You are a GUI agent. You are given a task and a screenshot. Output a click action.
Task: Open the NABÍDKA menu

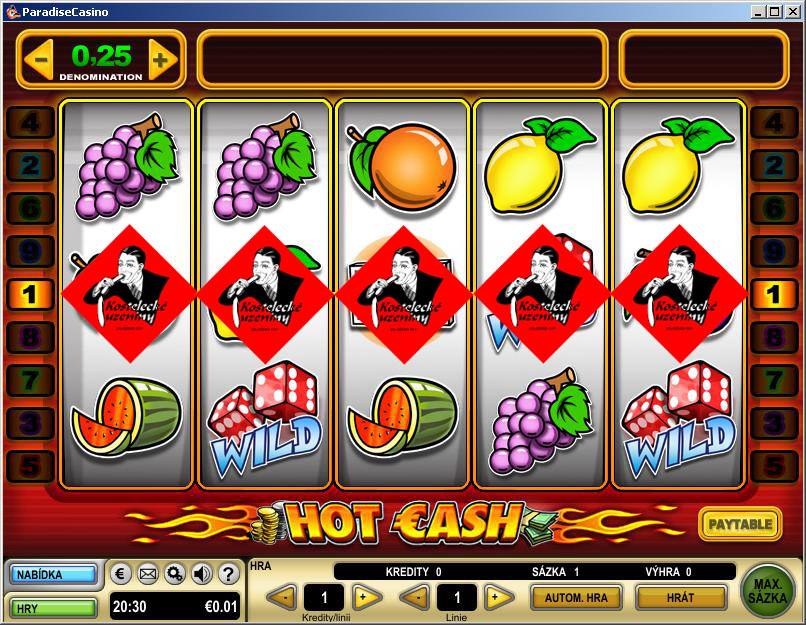[53, 574]
